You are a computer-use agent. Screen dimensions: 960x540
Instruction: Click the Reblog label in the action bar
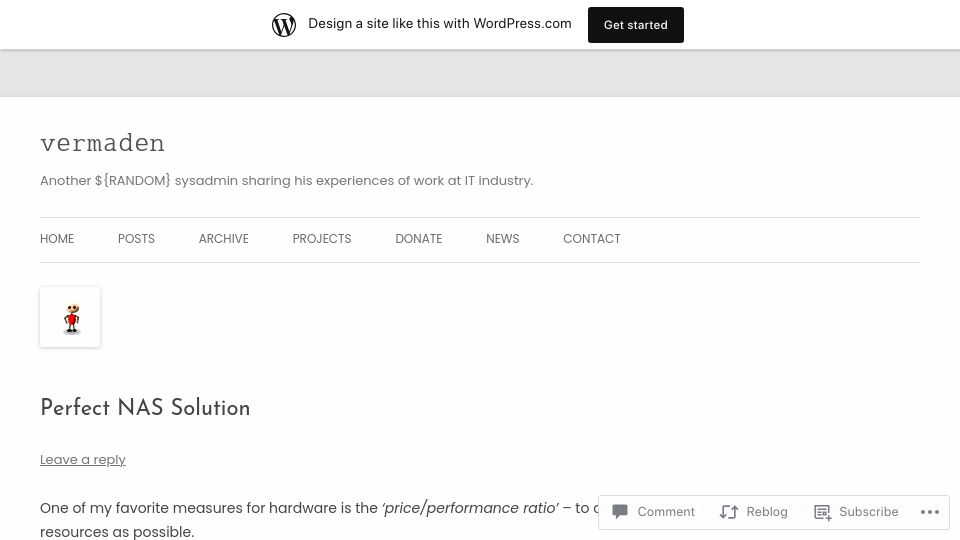click(767, 512)
